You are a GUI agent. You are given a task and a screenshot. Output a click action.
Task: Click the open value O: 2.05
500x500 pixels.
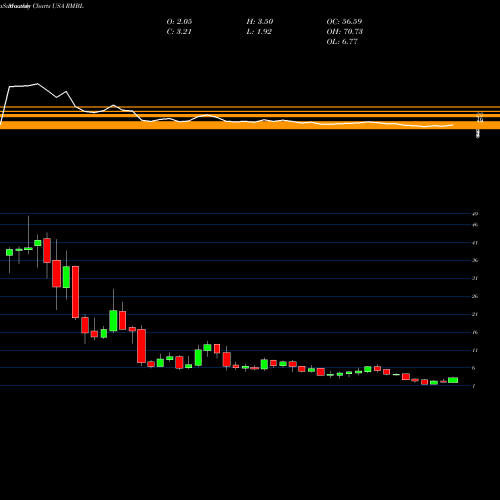[179, 22]
